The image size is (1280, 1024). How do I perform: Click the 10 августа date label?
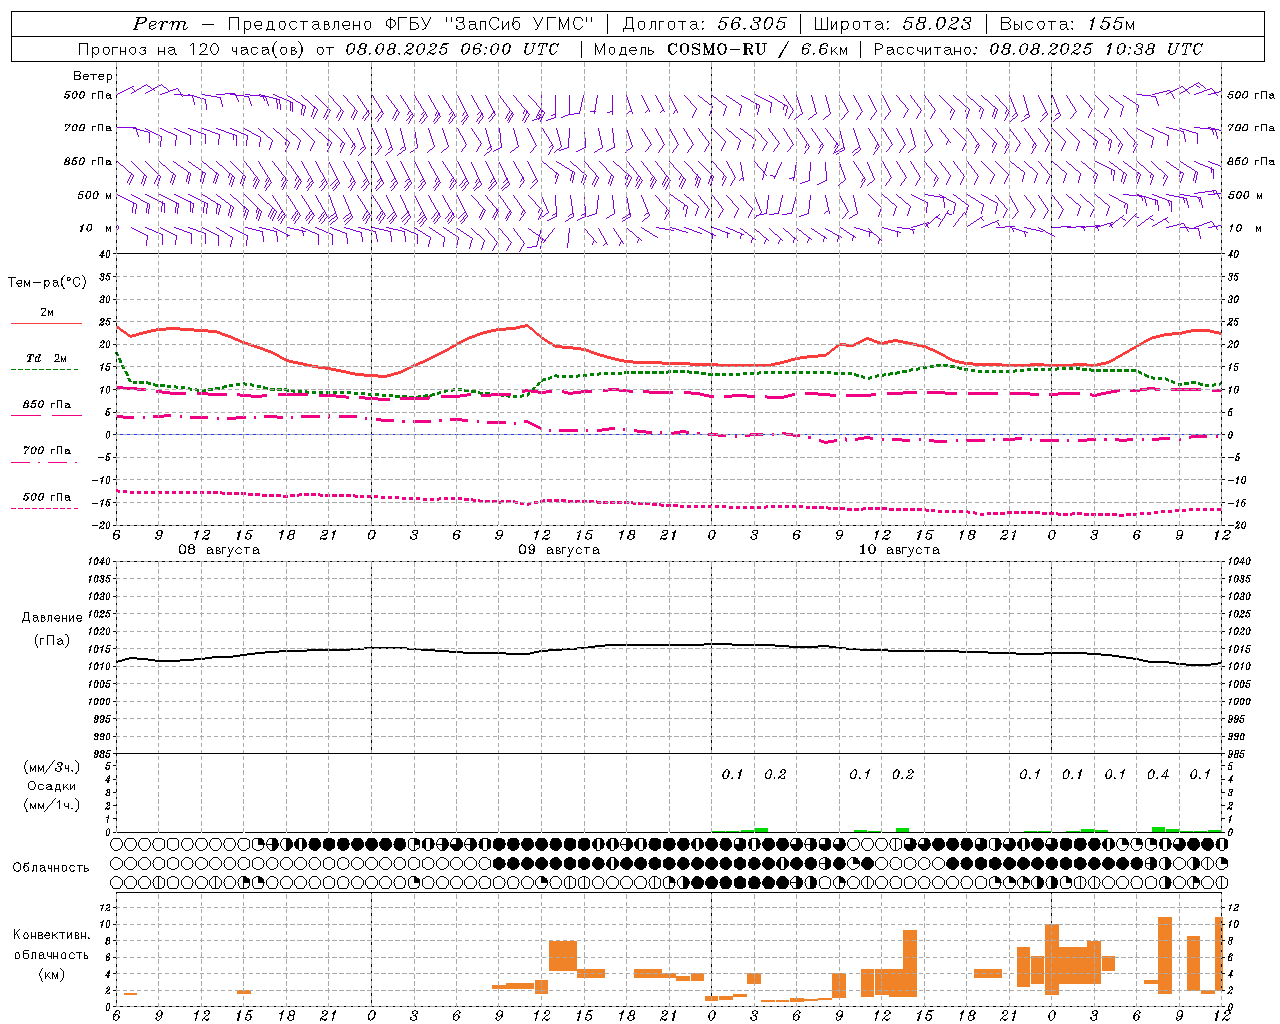tap(899, 550)
